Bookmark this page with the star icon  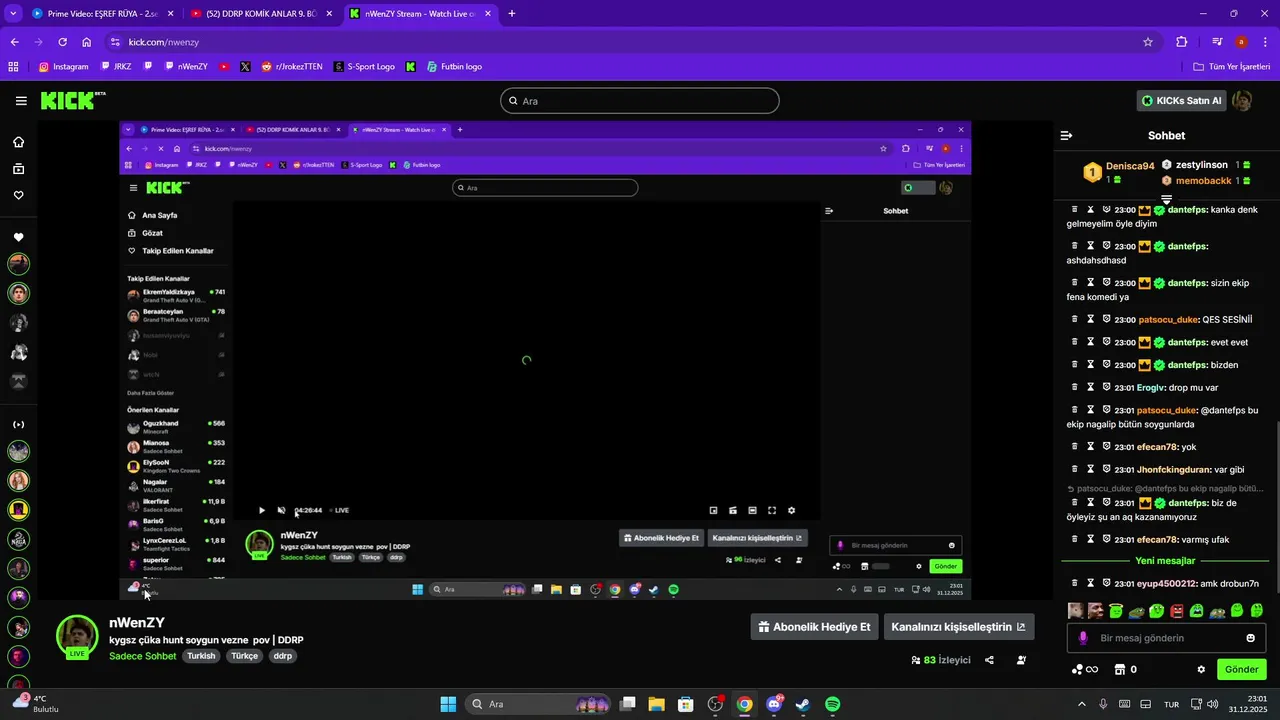coord(1148,42)
